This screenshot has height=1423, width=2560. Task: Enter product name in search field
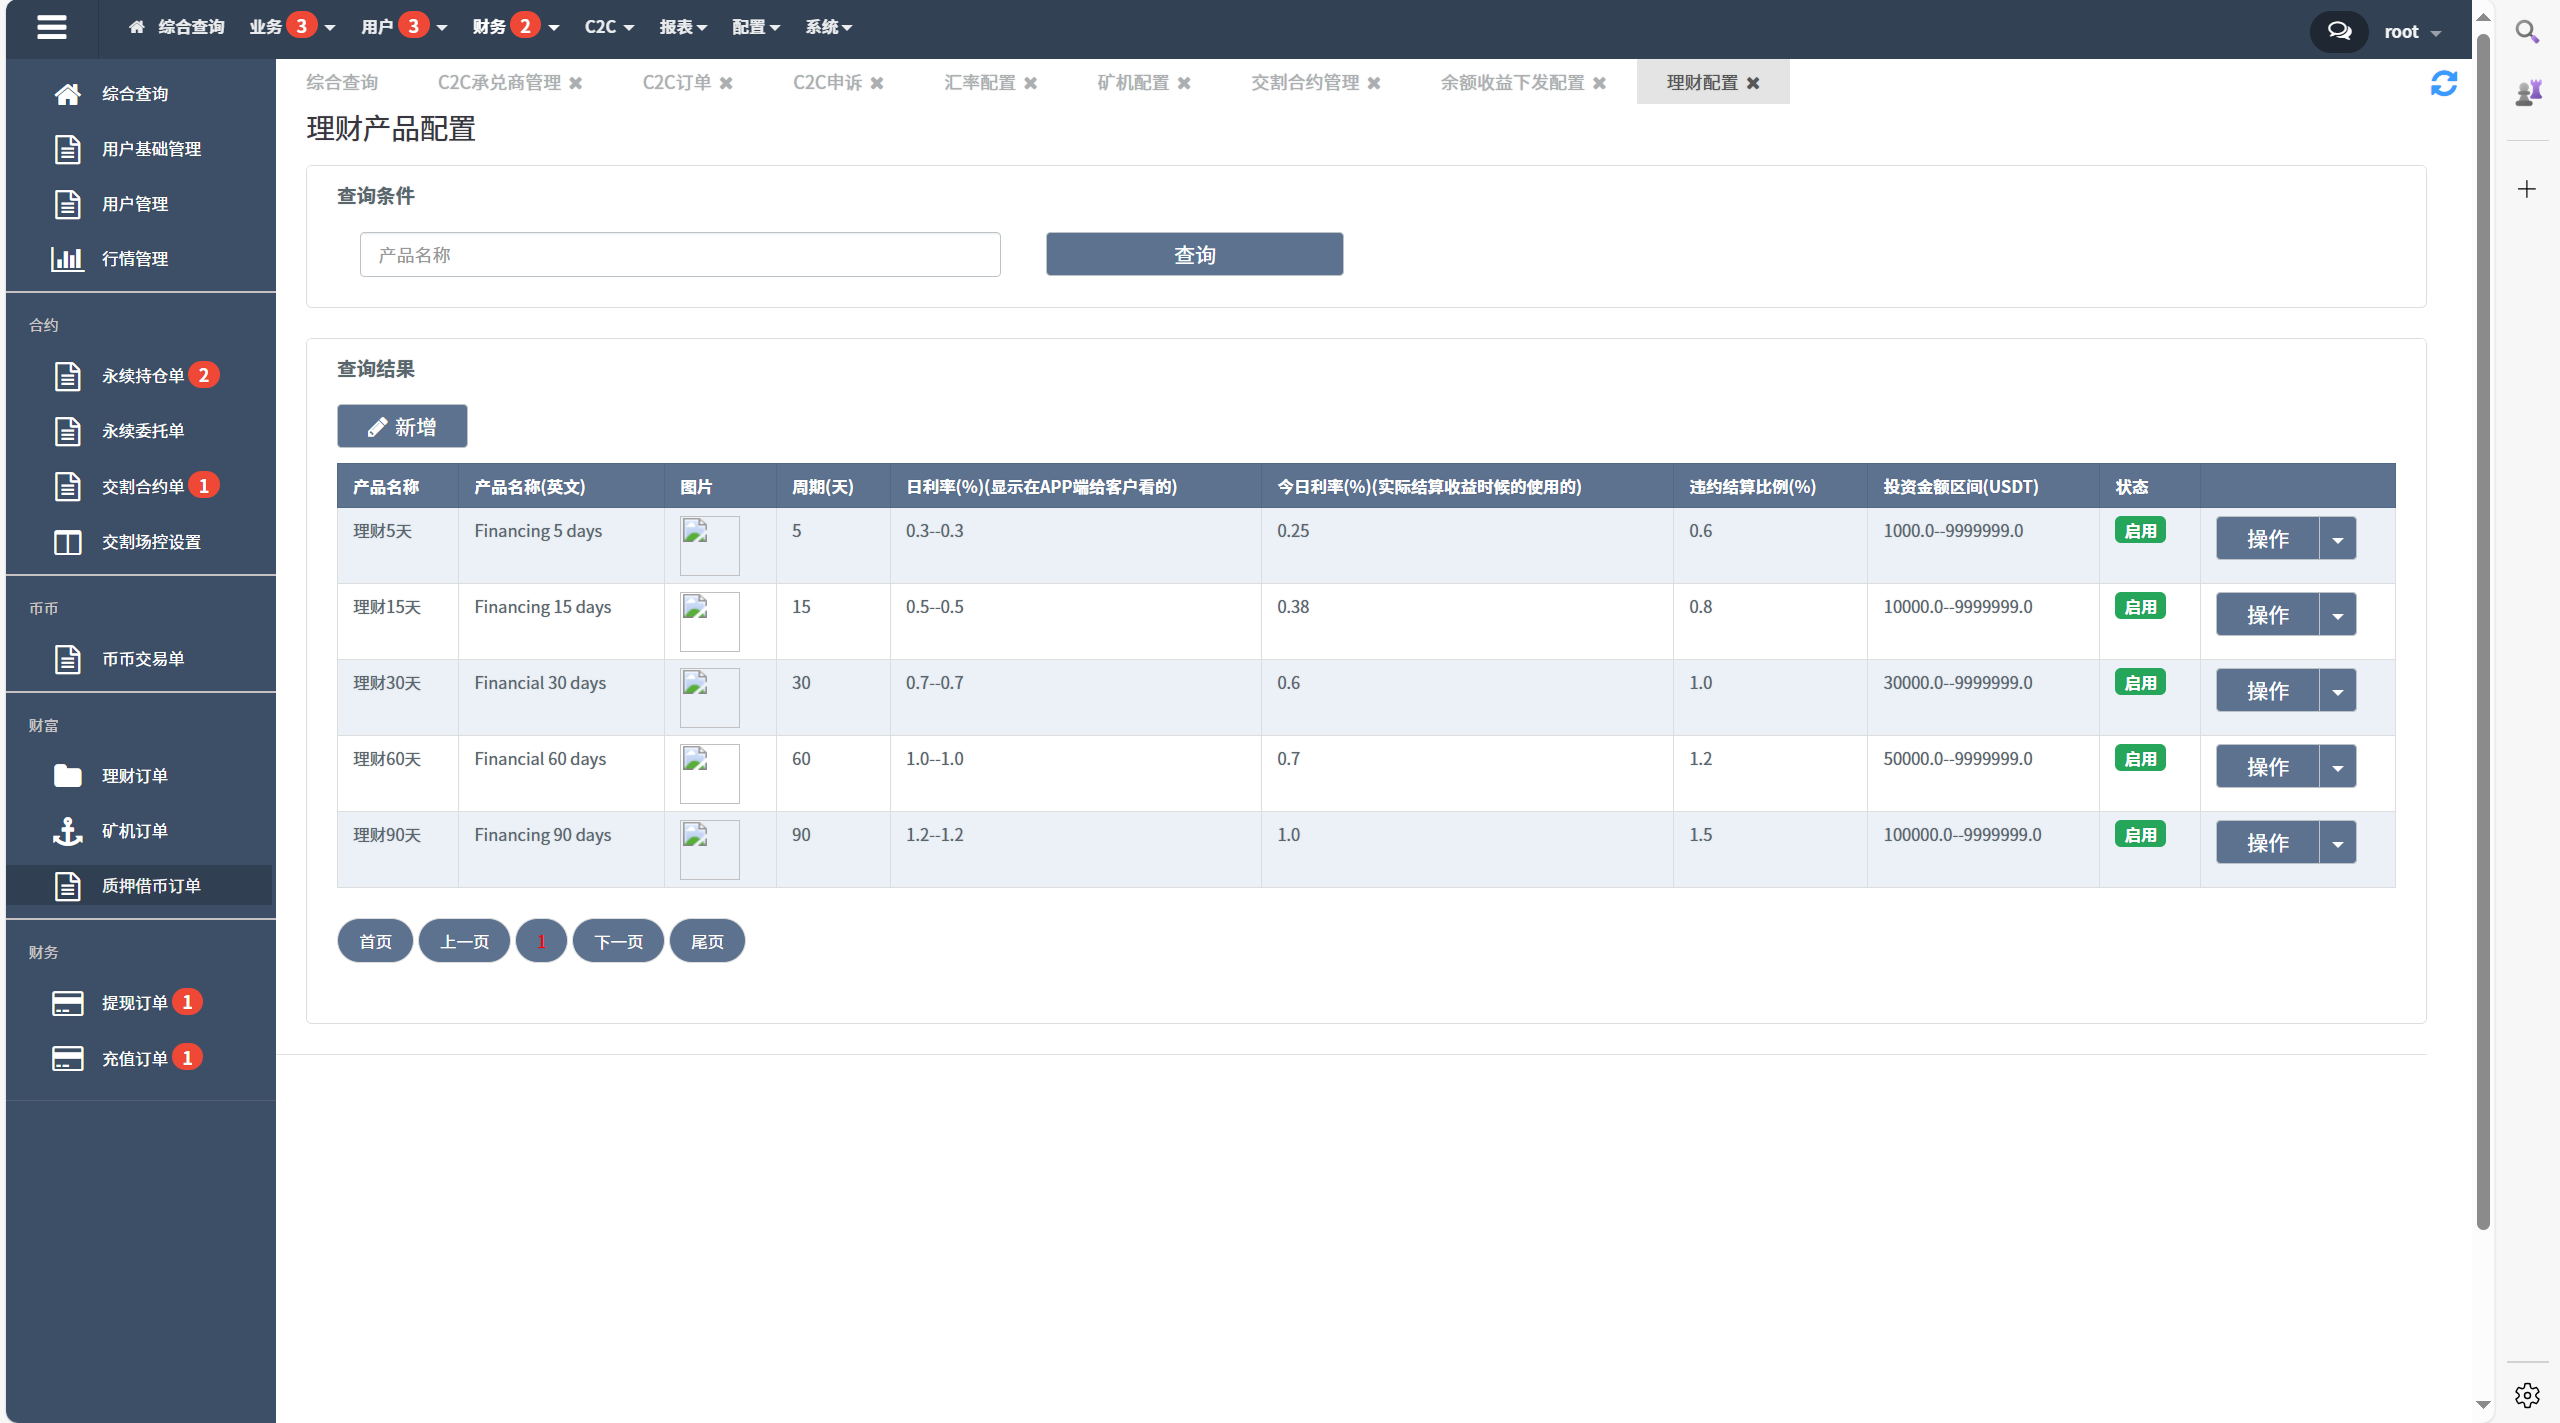(683, 254)
